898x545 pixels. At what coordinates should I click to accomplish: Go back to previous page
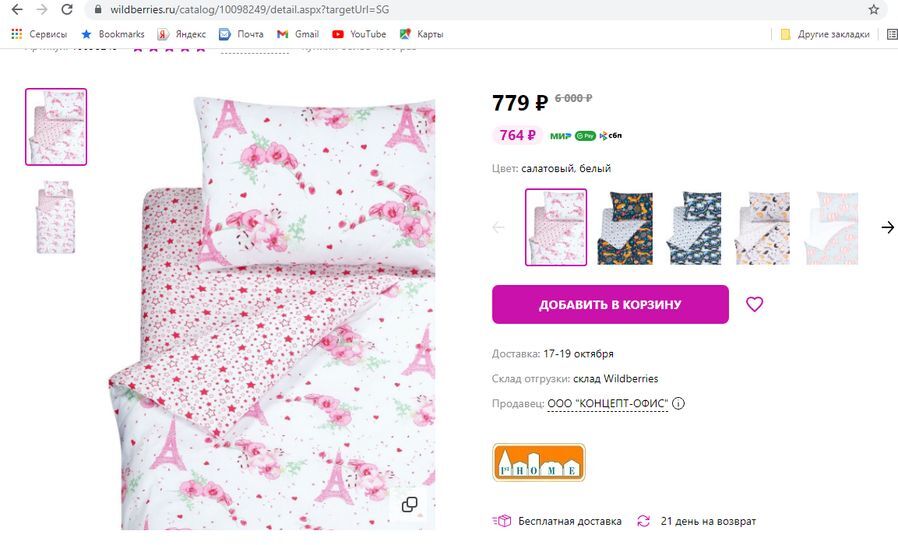16,10
